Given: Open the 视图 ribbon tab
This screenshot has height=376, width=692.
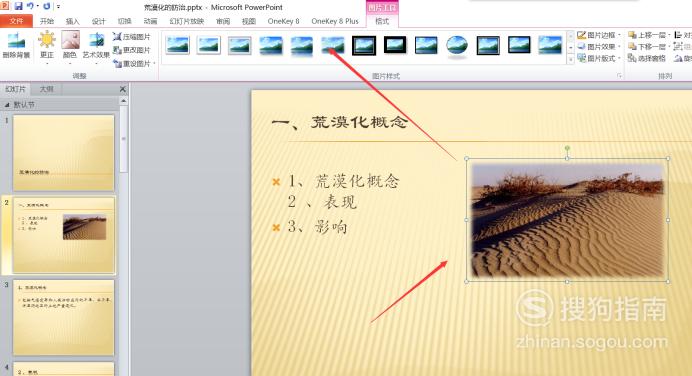Looking at the screenshot, I should tap(249, 21).
